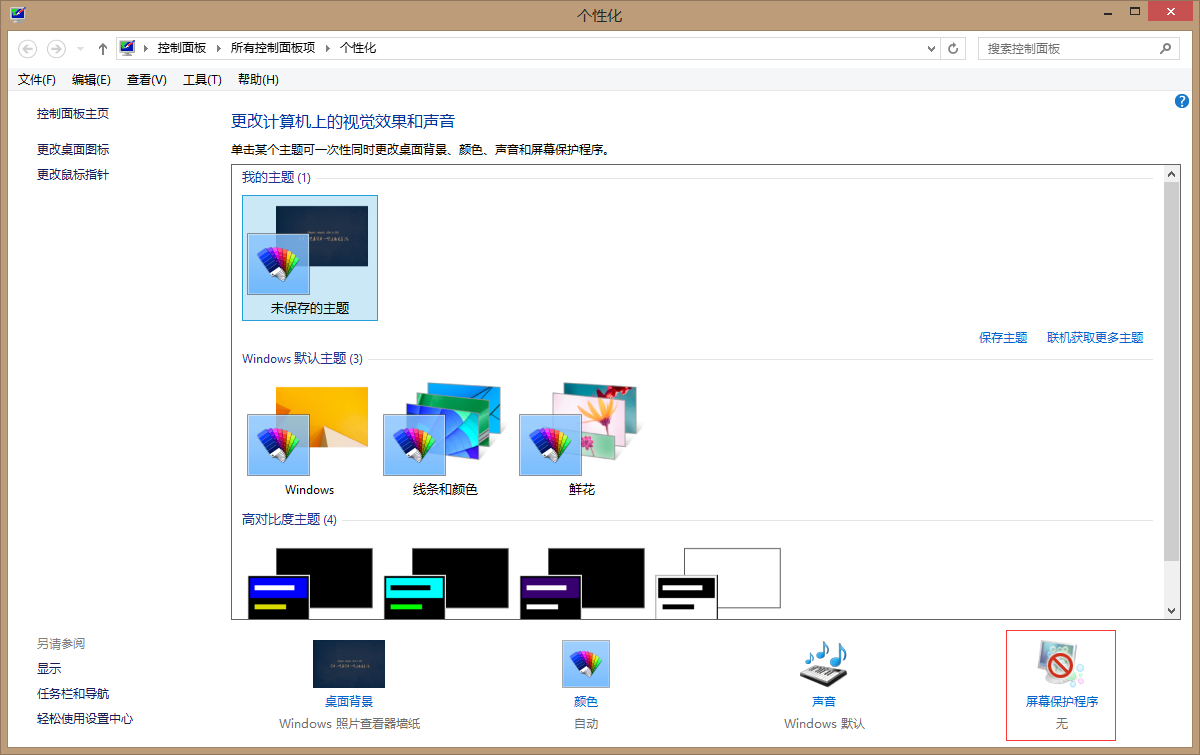Open the 屏幕保护程序 screen saver icon
This screenshot has width=1200, height=755.
(1061, 664)
